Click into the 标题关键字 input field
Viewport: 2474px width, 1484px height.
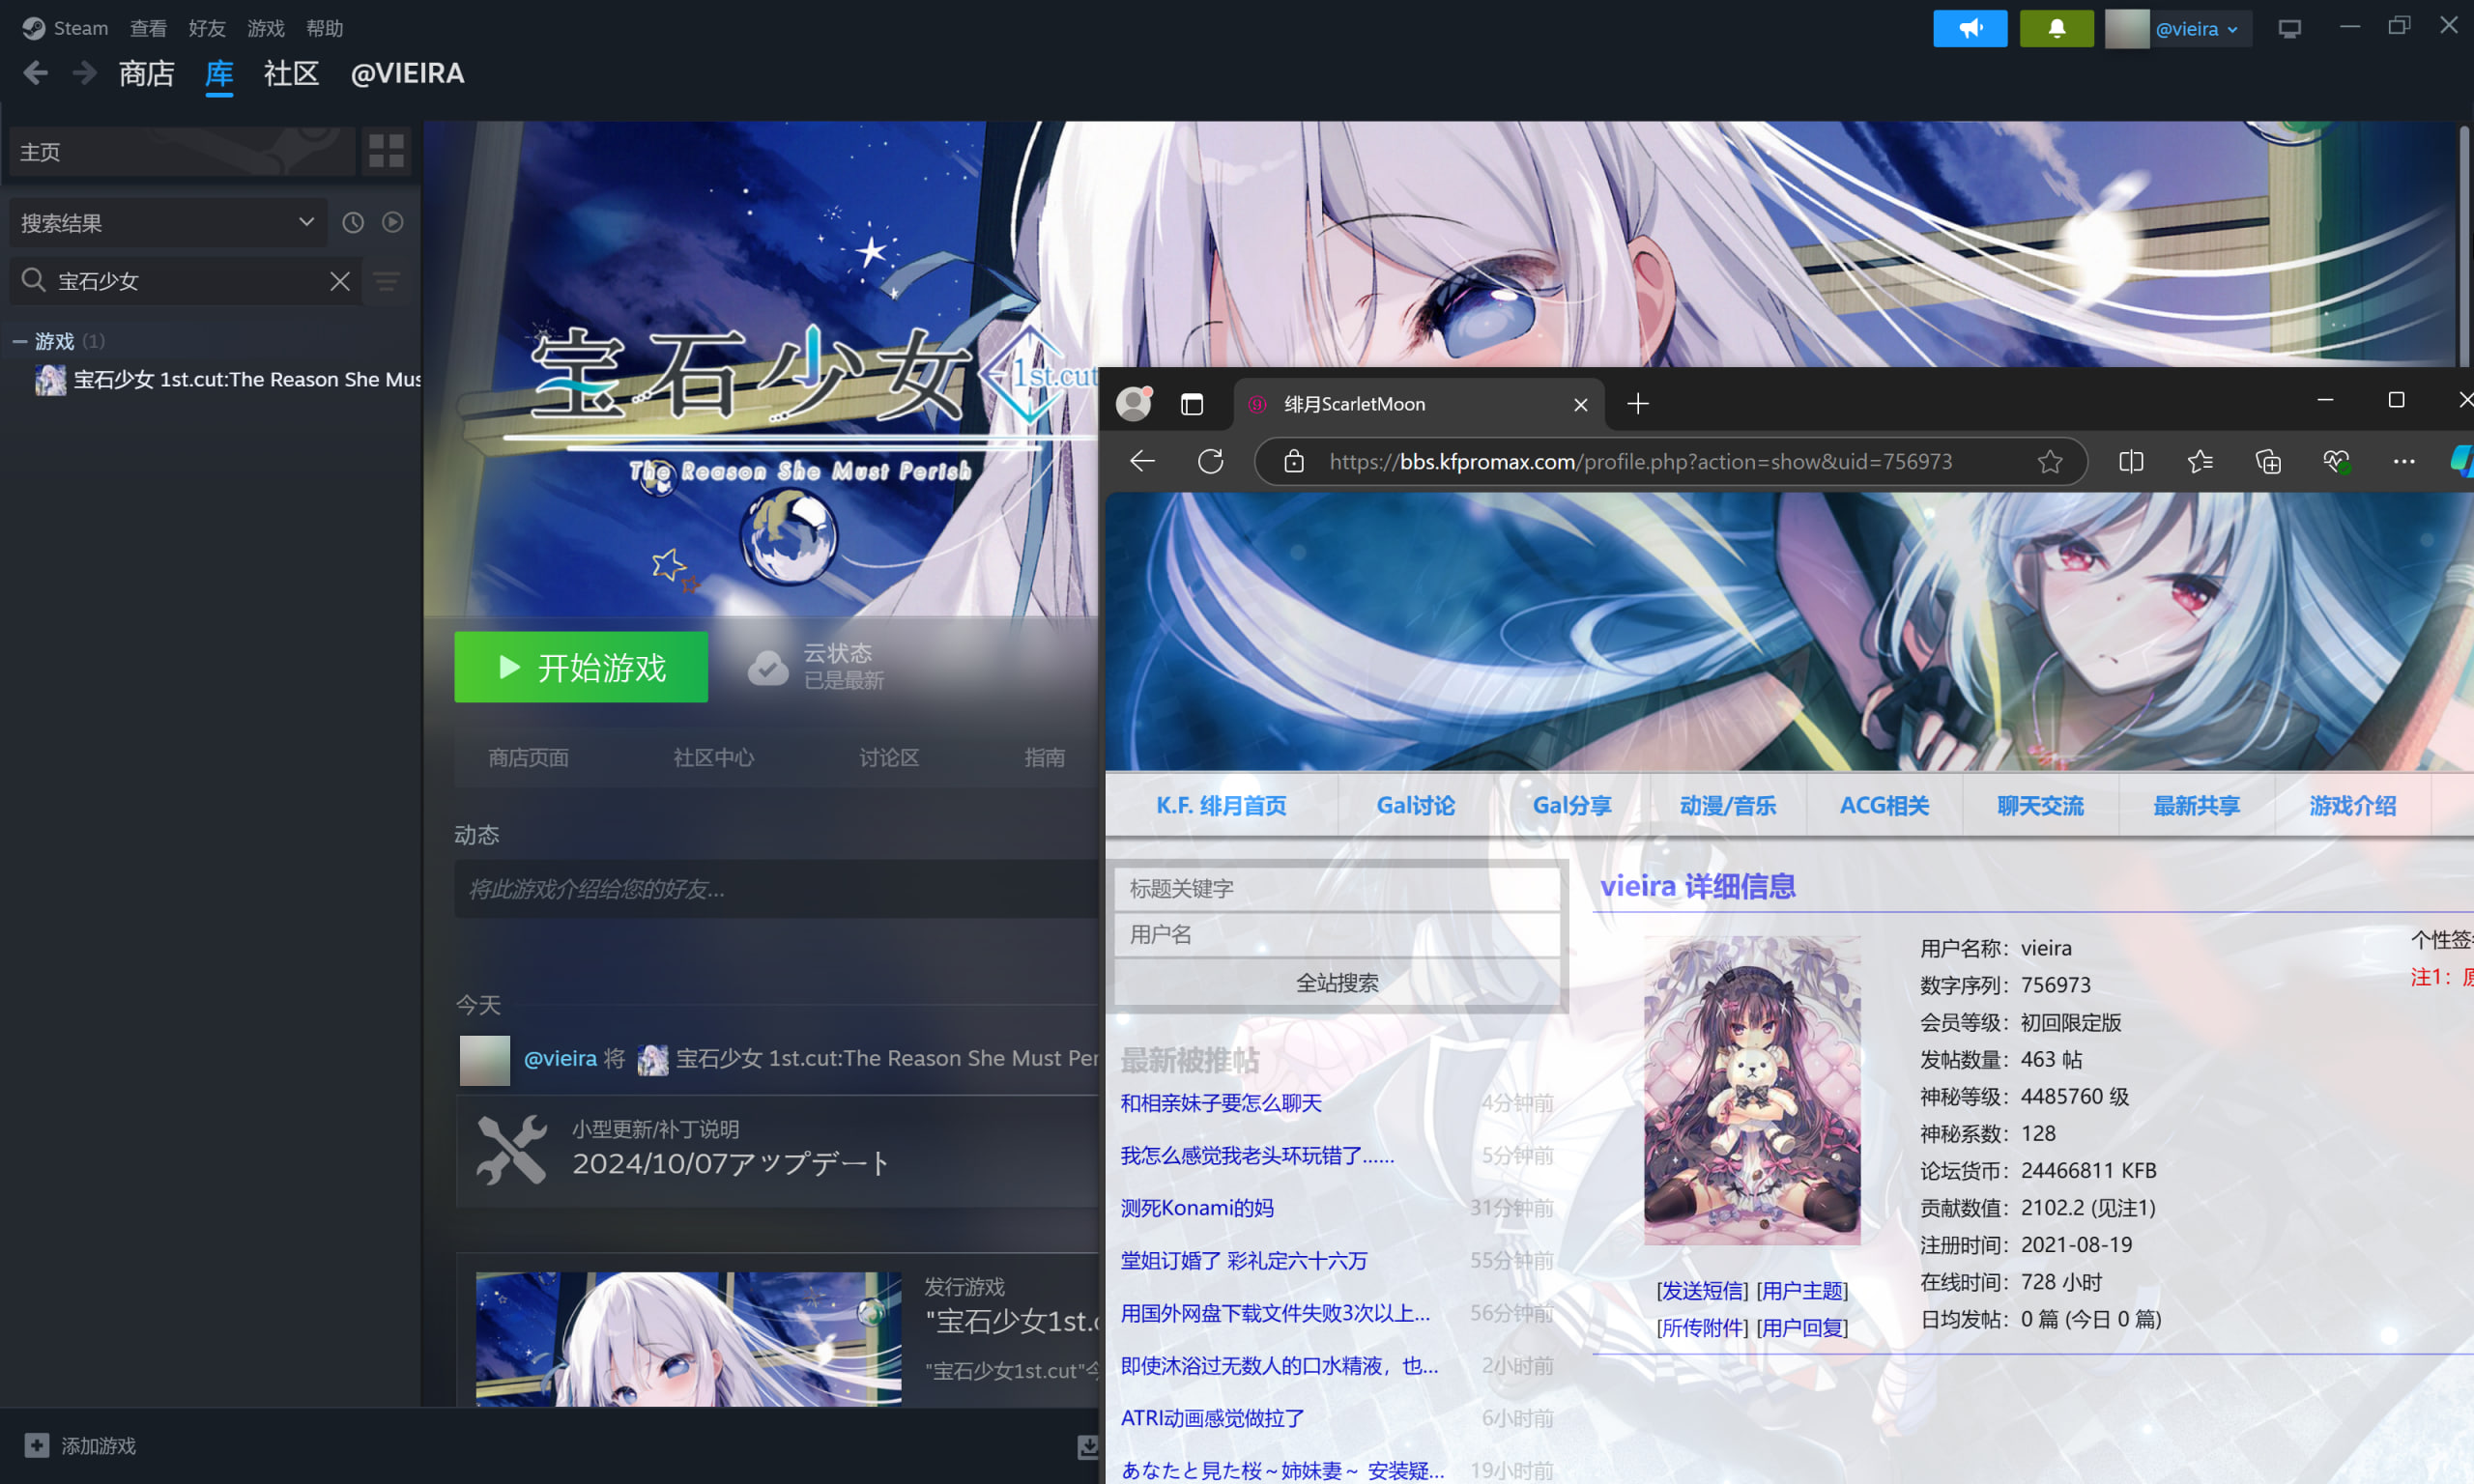[x=1336, y=888]
